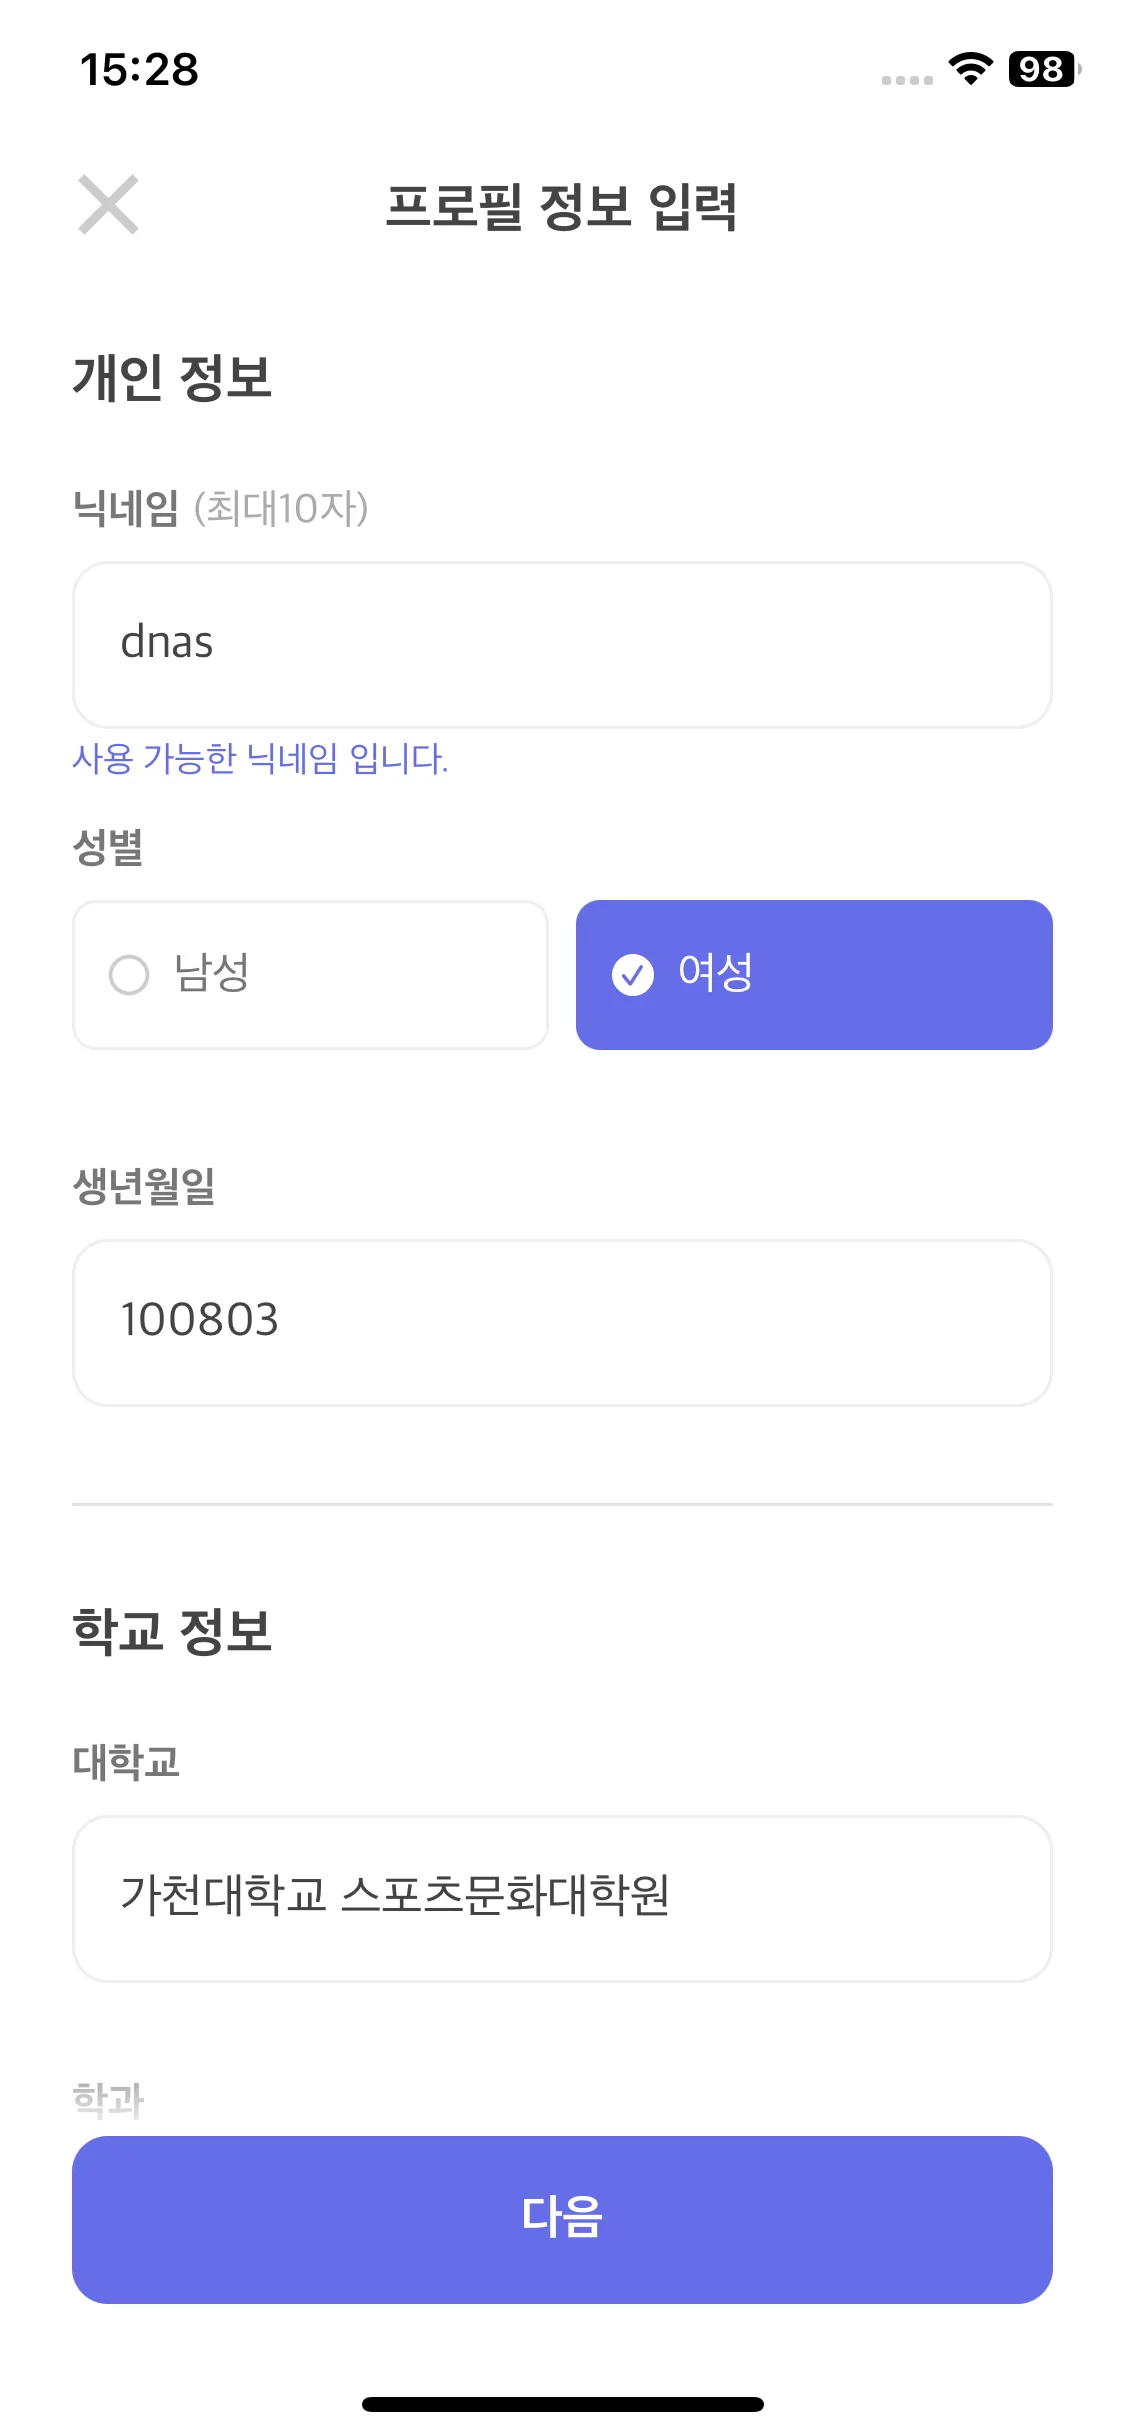Tap the clock showing 15:28
Viewport: 1125px width, 2436px height.
click(x=139, y=70)
